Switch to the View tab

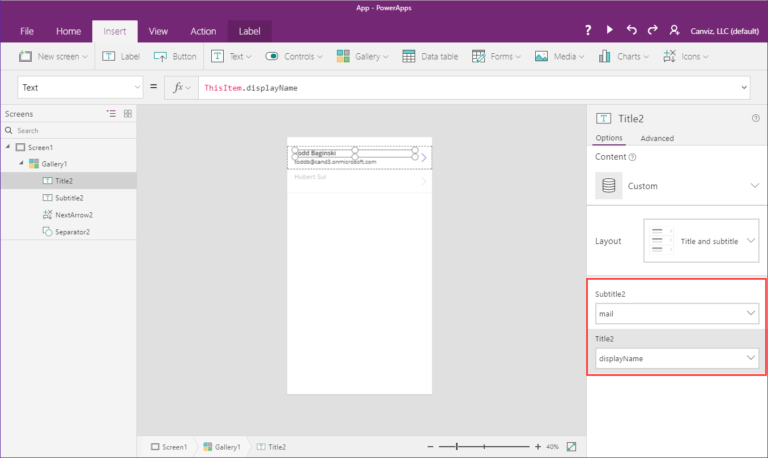(x=158, y=31)
